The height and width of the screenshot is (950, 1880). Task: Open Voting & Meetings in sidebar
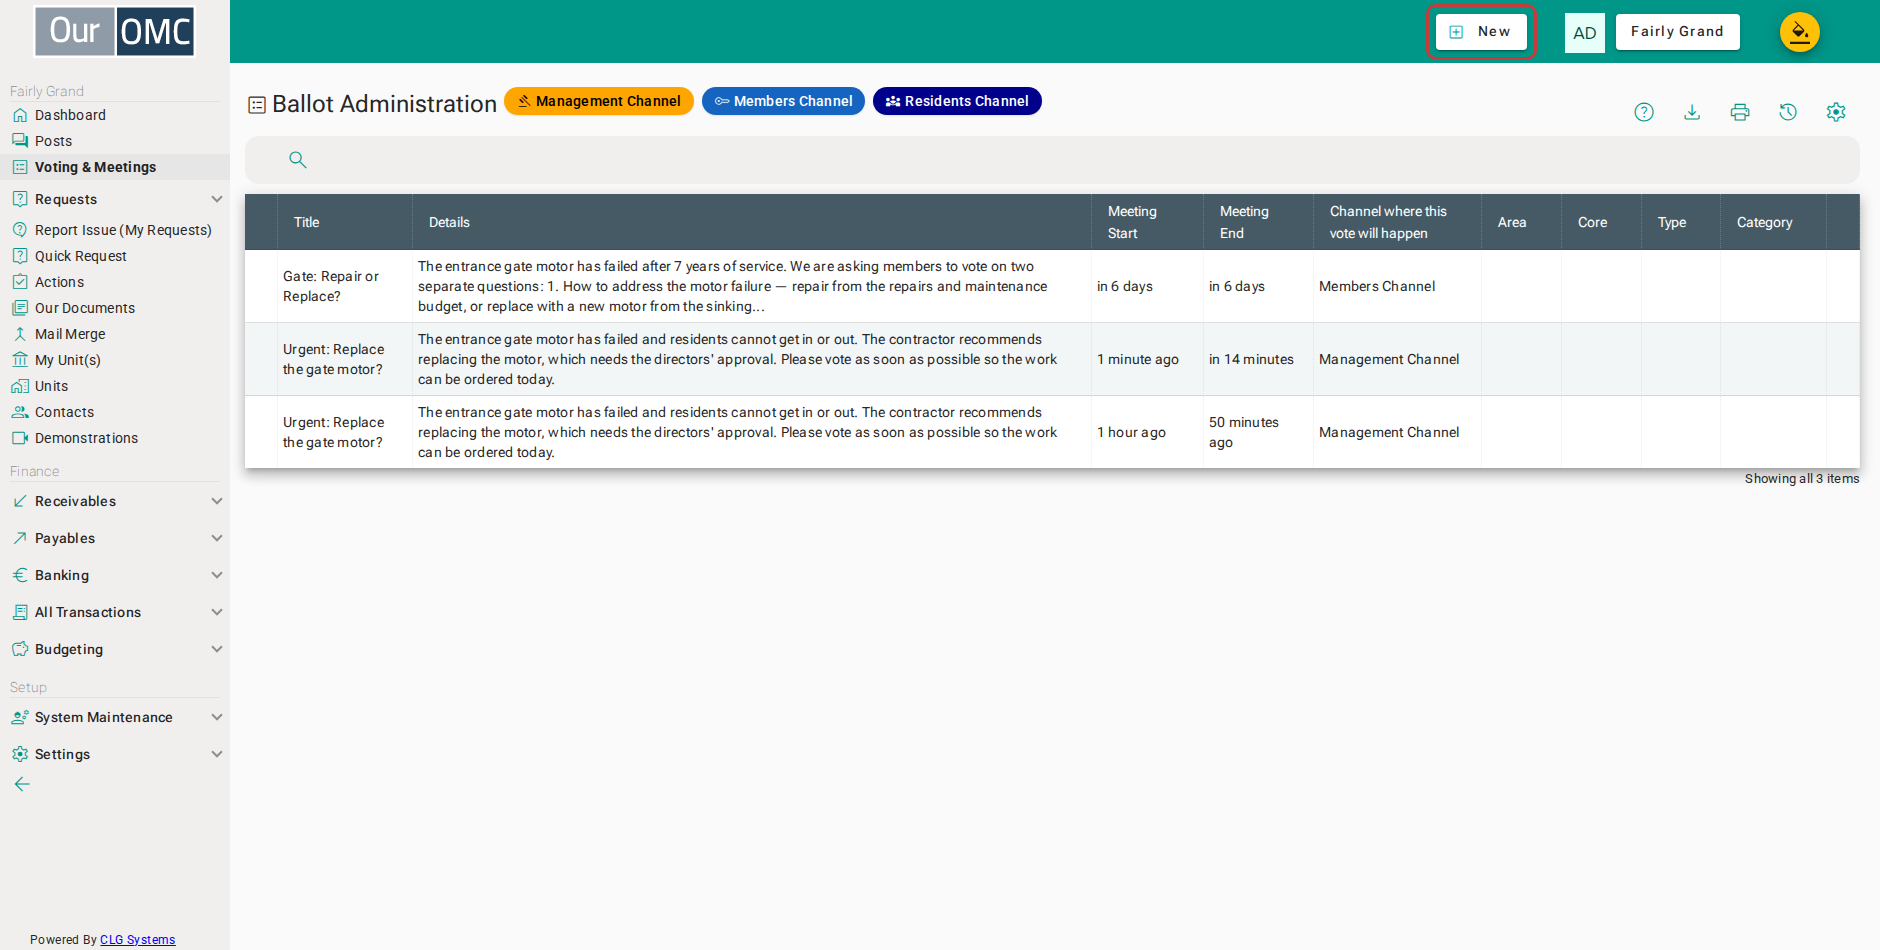tap(115, 167)
